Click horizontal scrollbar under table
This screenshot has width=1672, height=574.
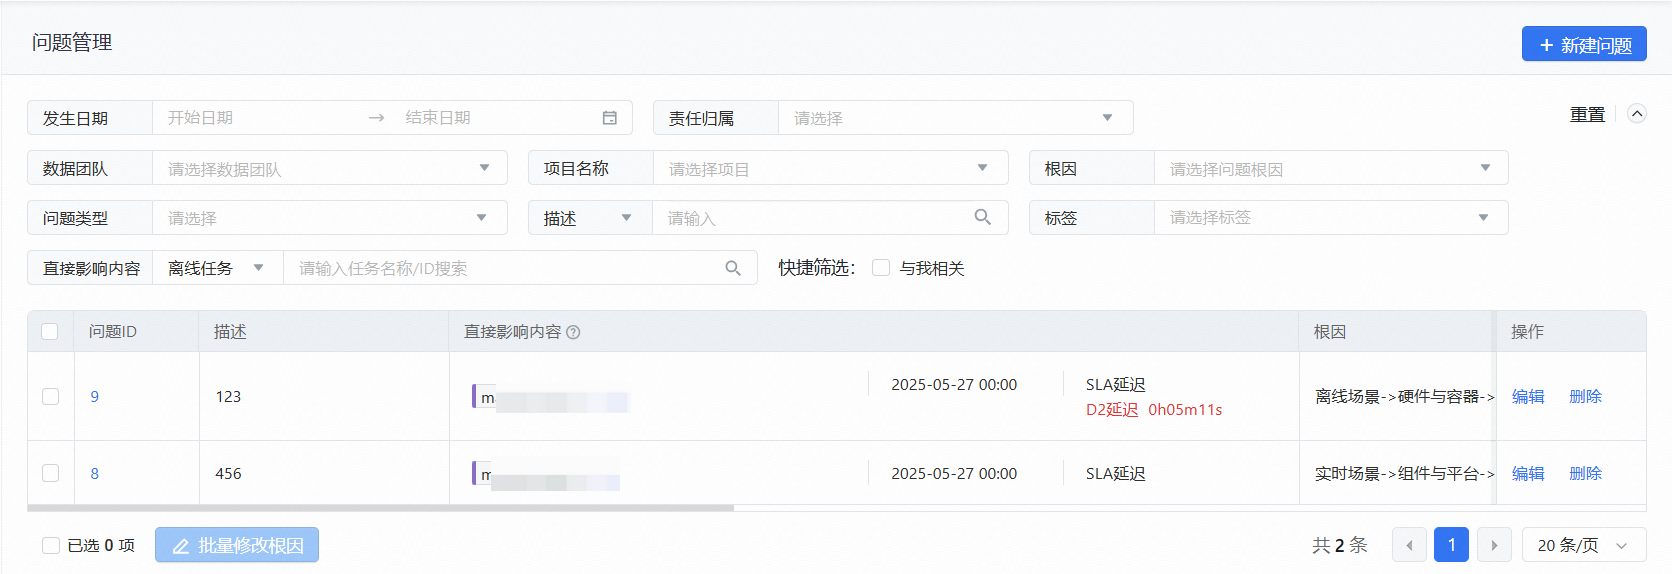pyautogui.click(x=381, y=508)
